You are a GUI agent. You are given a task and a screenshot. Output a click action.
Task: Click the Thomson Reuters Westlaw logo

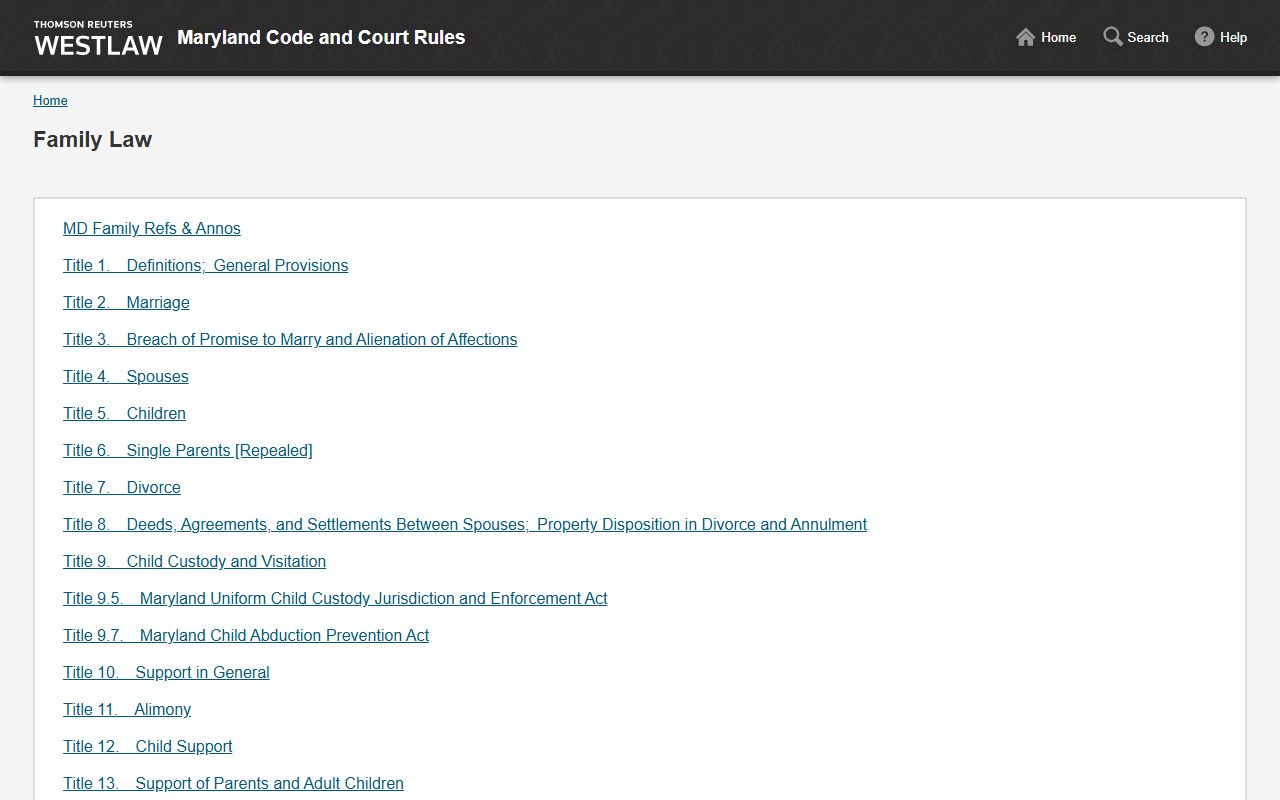(98, 38)
